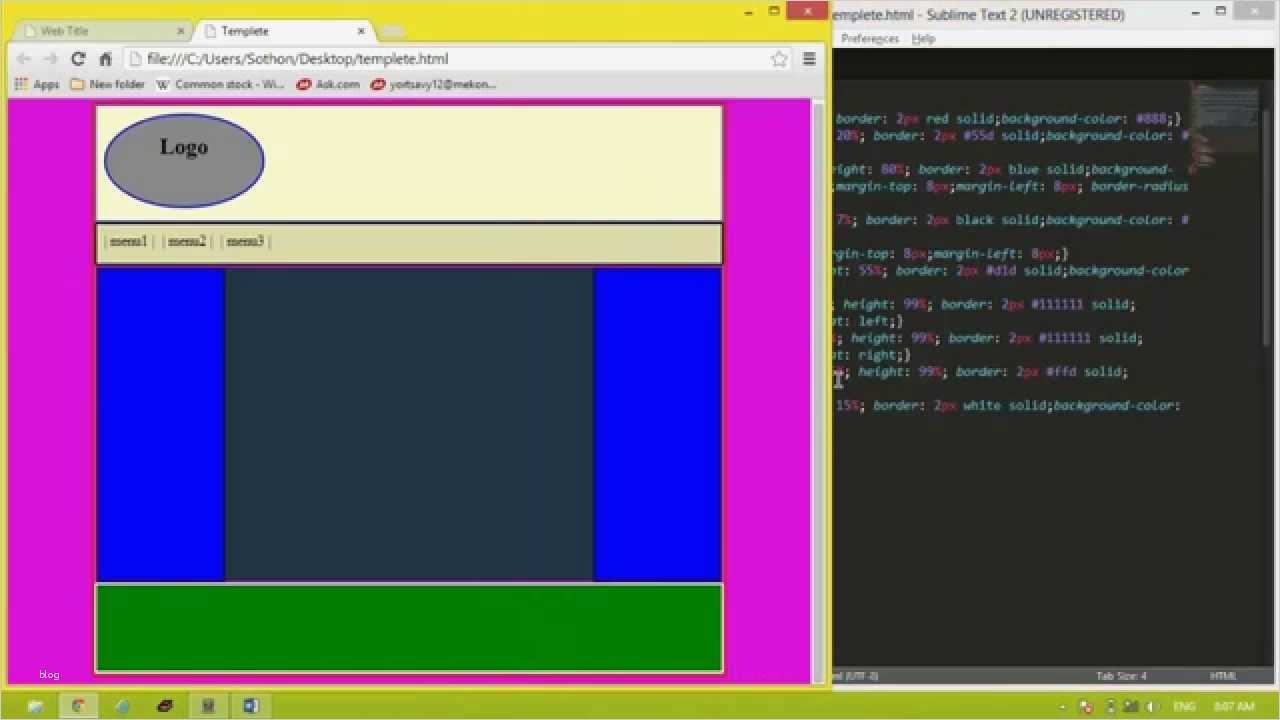Open the Apps shortcut in bookmarks bar

[x=37, y=85]
